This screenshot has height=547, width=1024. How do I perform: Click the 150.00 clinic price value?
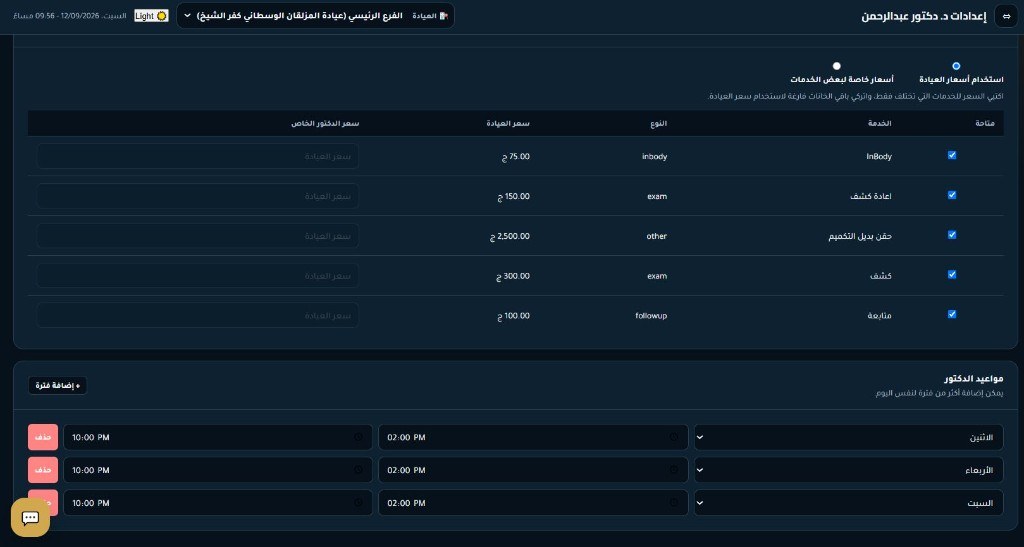(x=514, y=196)
